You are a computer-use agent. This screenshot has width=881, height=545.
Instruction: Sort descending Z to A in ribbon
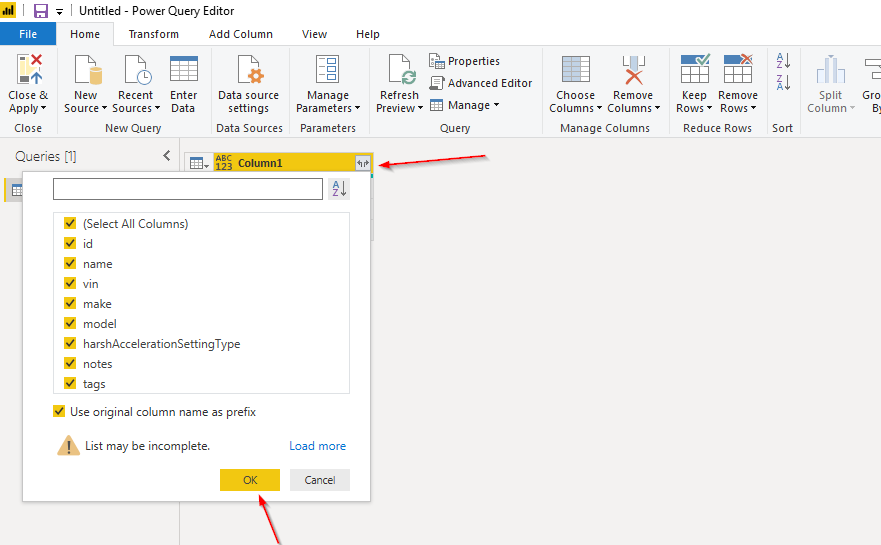click(x=783, y=82)
